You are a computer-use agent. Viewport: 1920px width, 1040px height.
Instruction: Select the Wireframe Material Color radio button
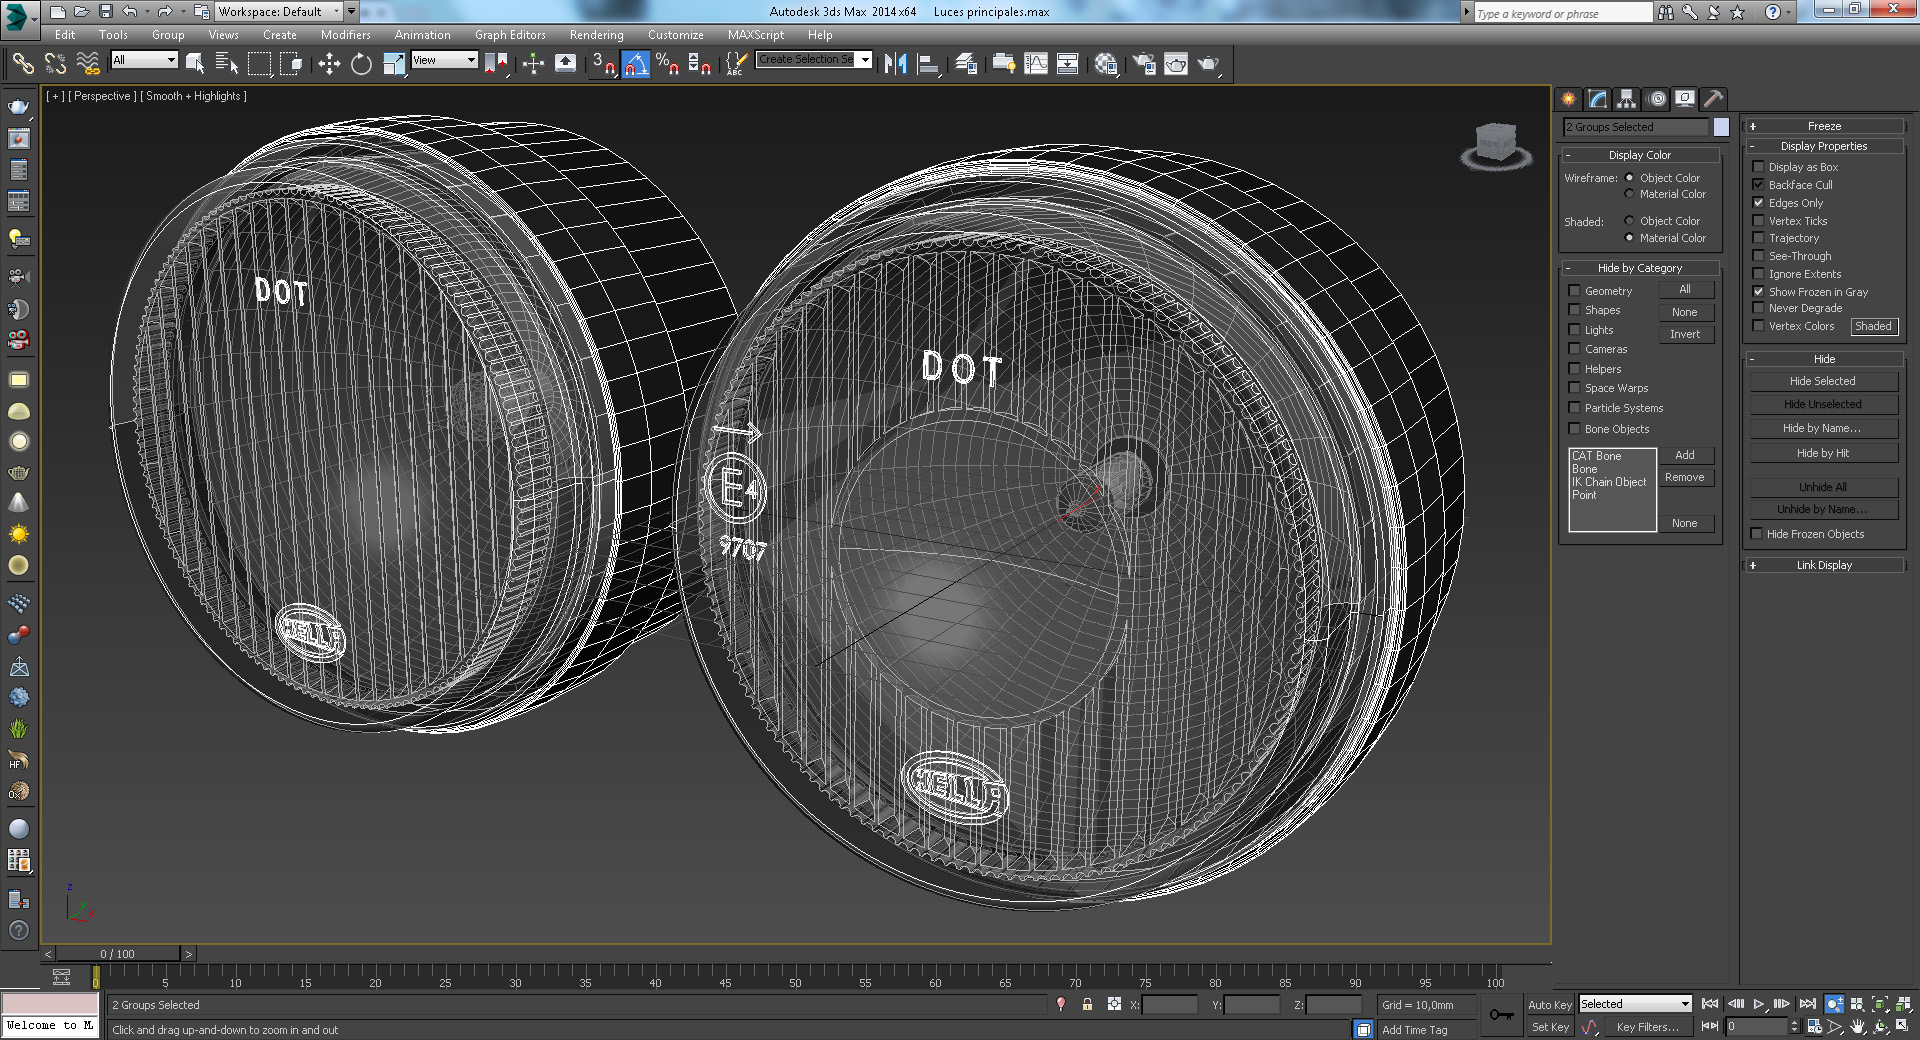(1629, 194)
